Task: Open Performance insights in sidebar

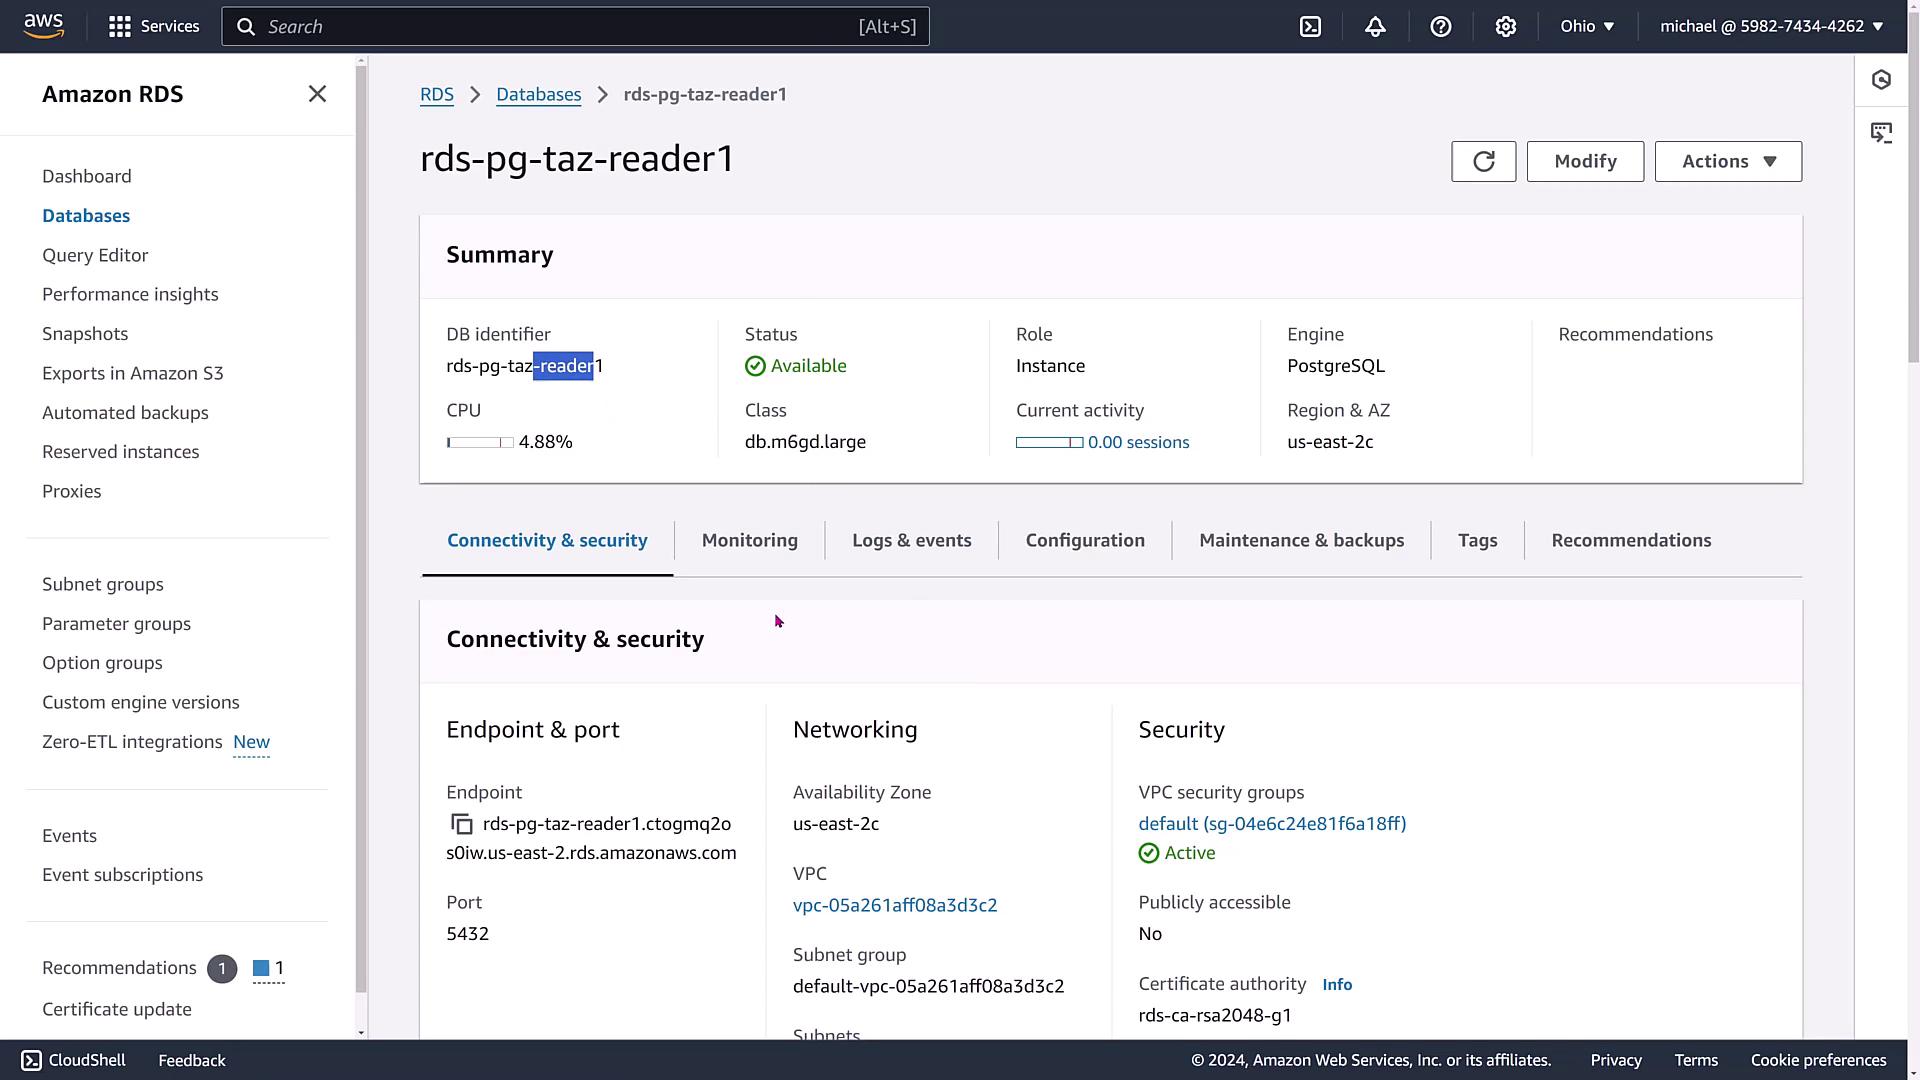Action: 130,294
